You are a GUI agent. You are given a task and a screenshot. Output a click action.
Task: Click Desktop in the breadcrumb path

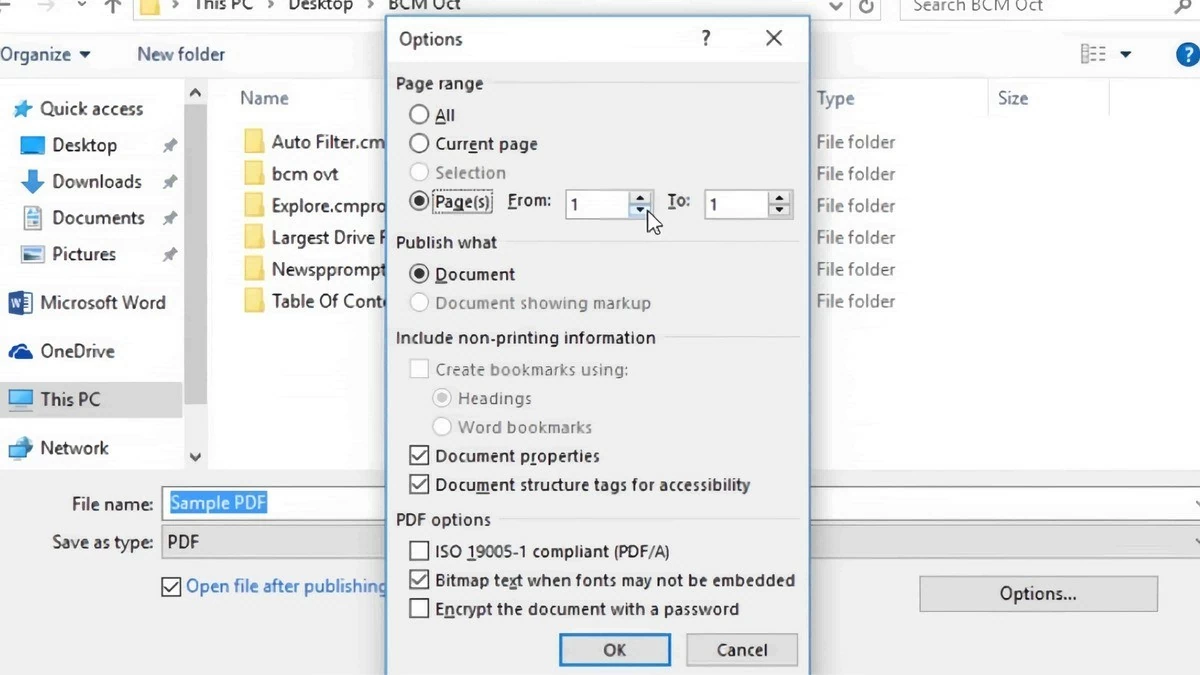click(x=320, y=7)
